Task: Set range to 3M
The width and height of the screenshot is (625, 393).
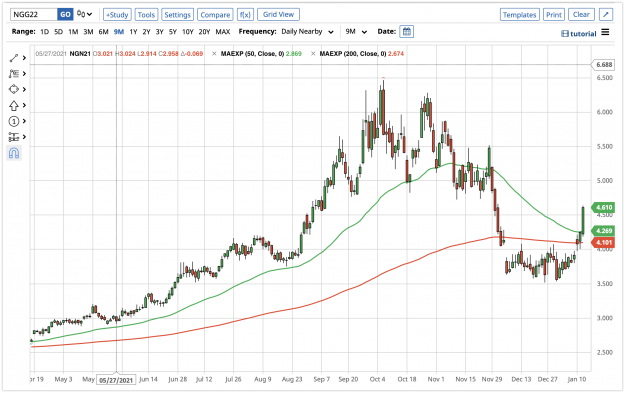Action: pos(88,31)
